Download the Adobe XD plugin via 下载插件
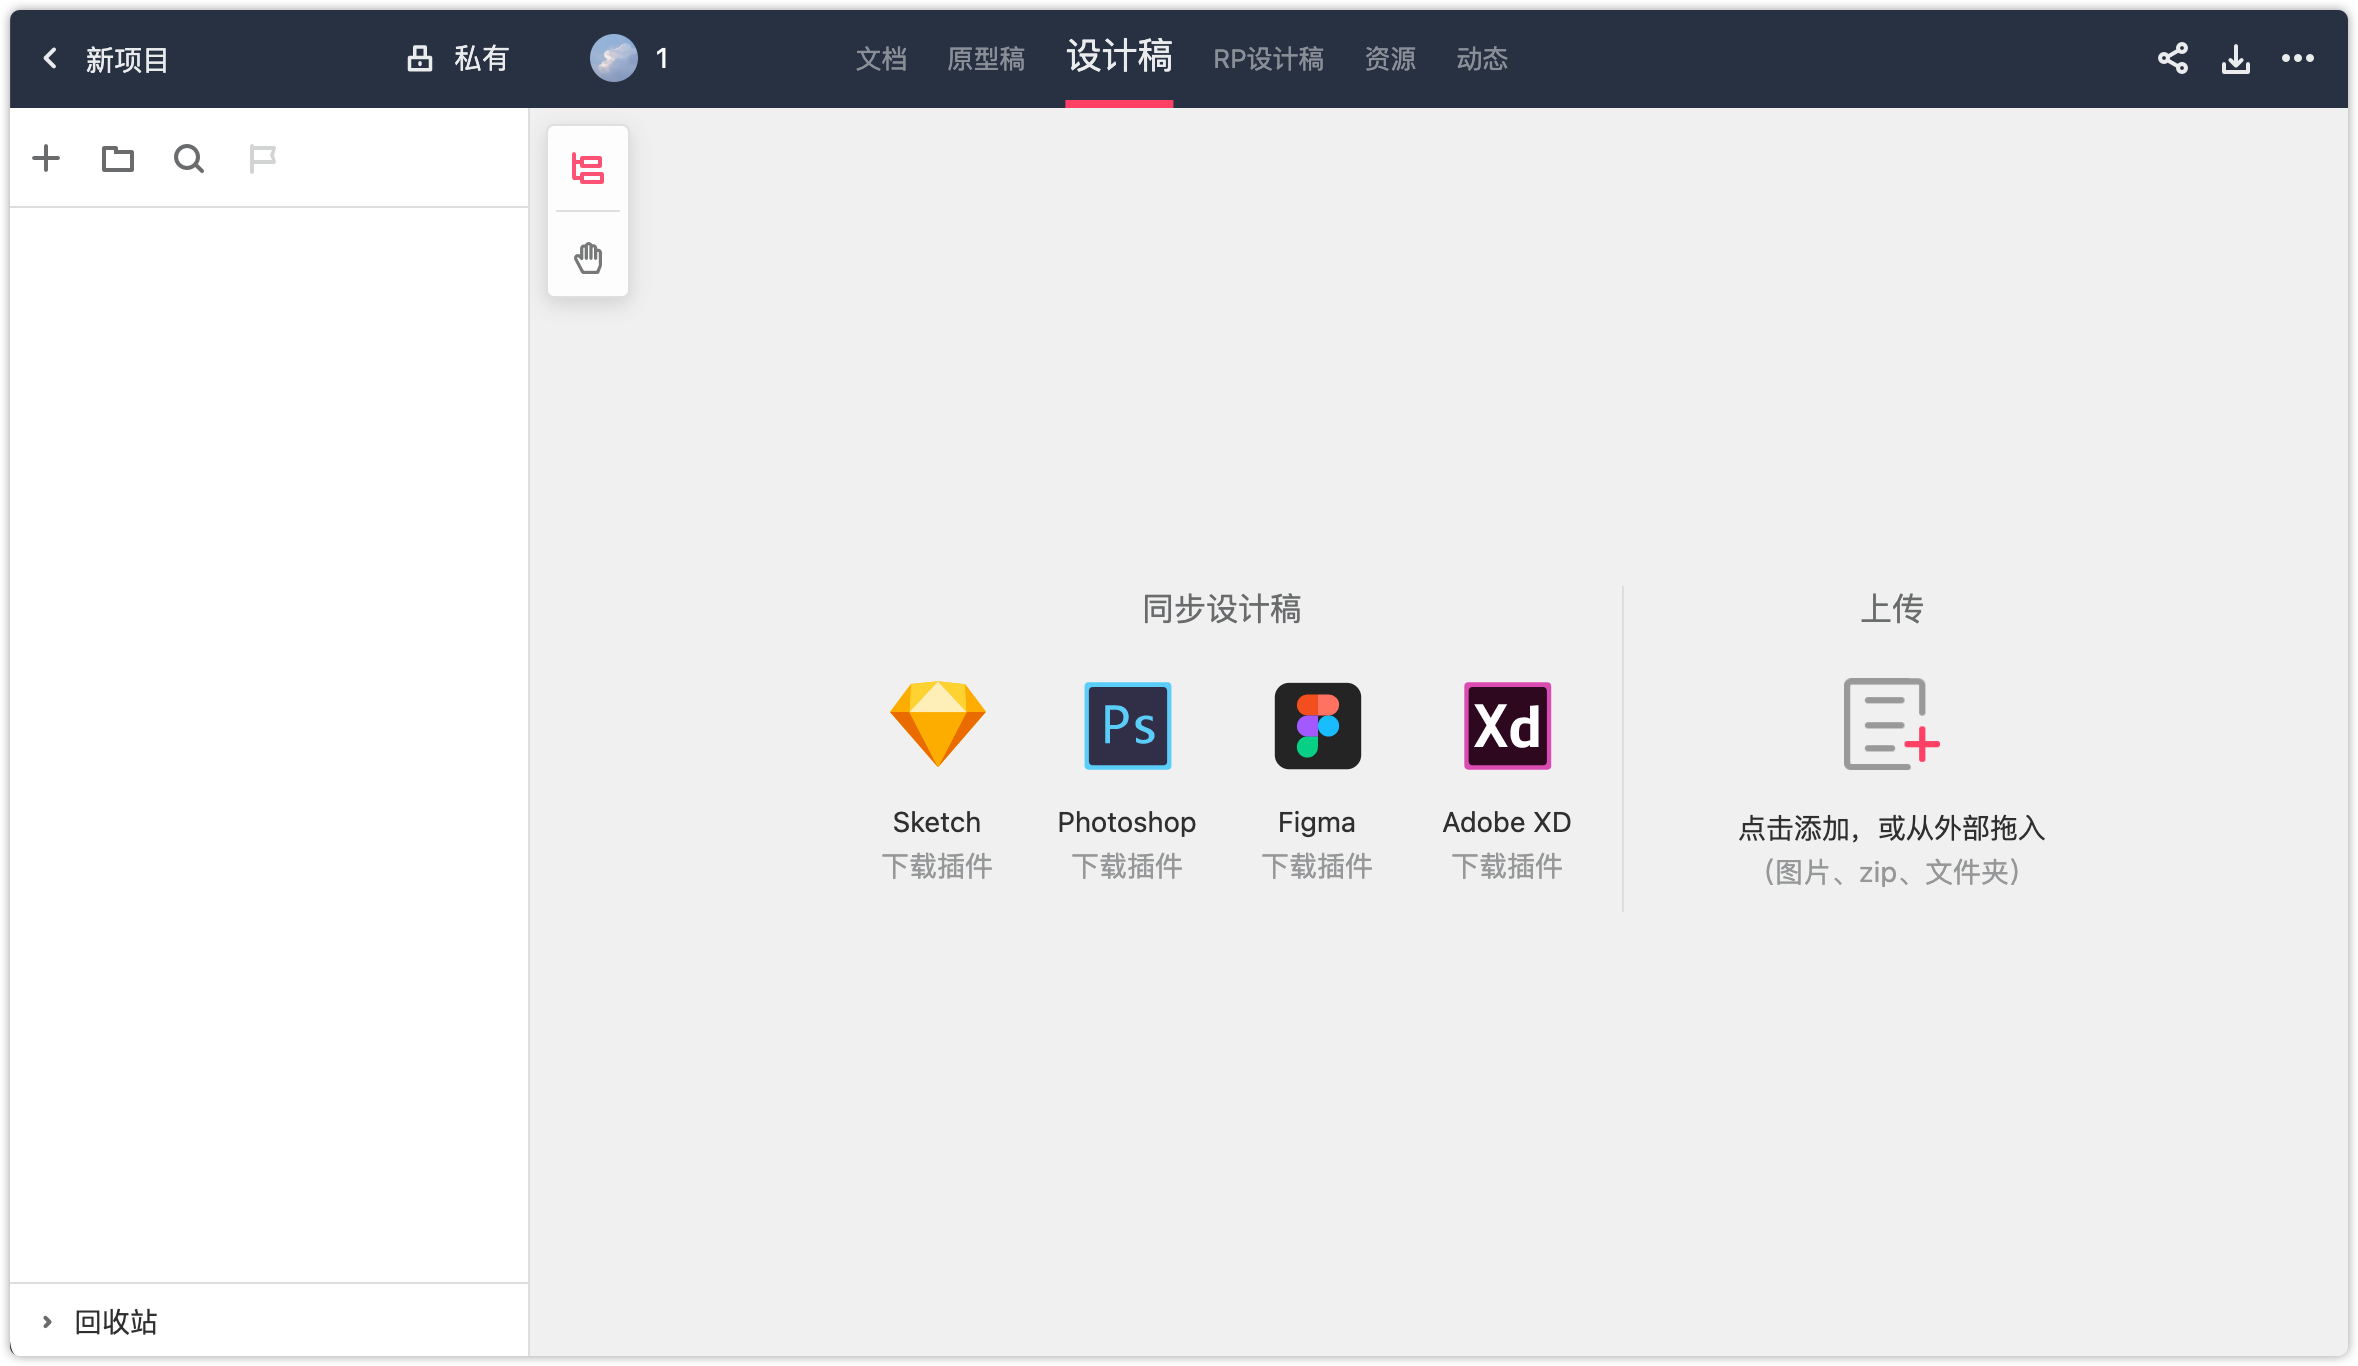 [x=1507, y=866]
